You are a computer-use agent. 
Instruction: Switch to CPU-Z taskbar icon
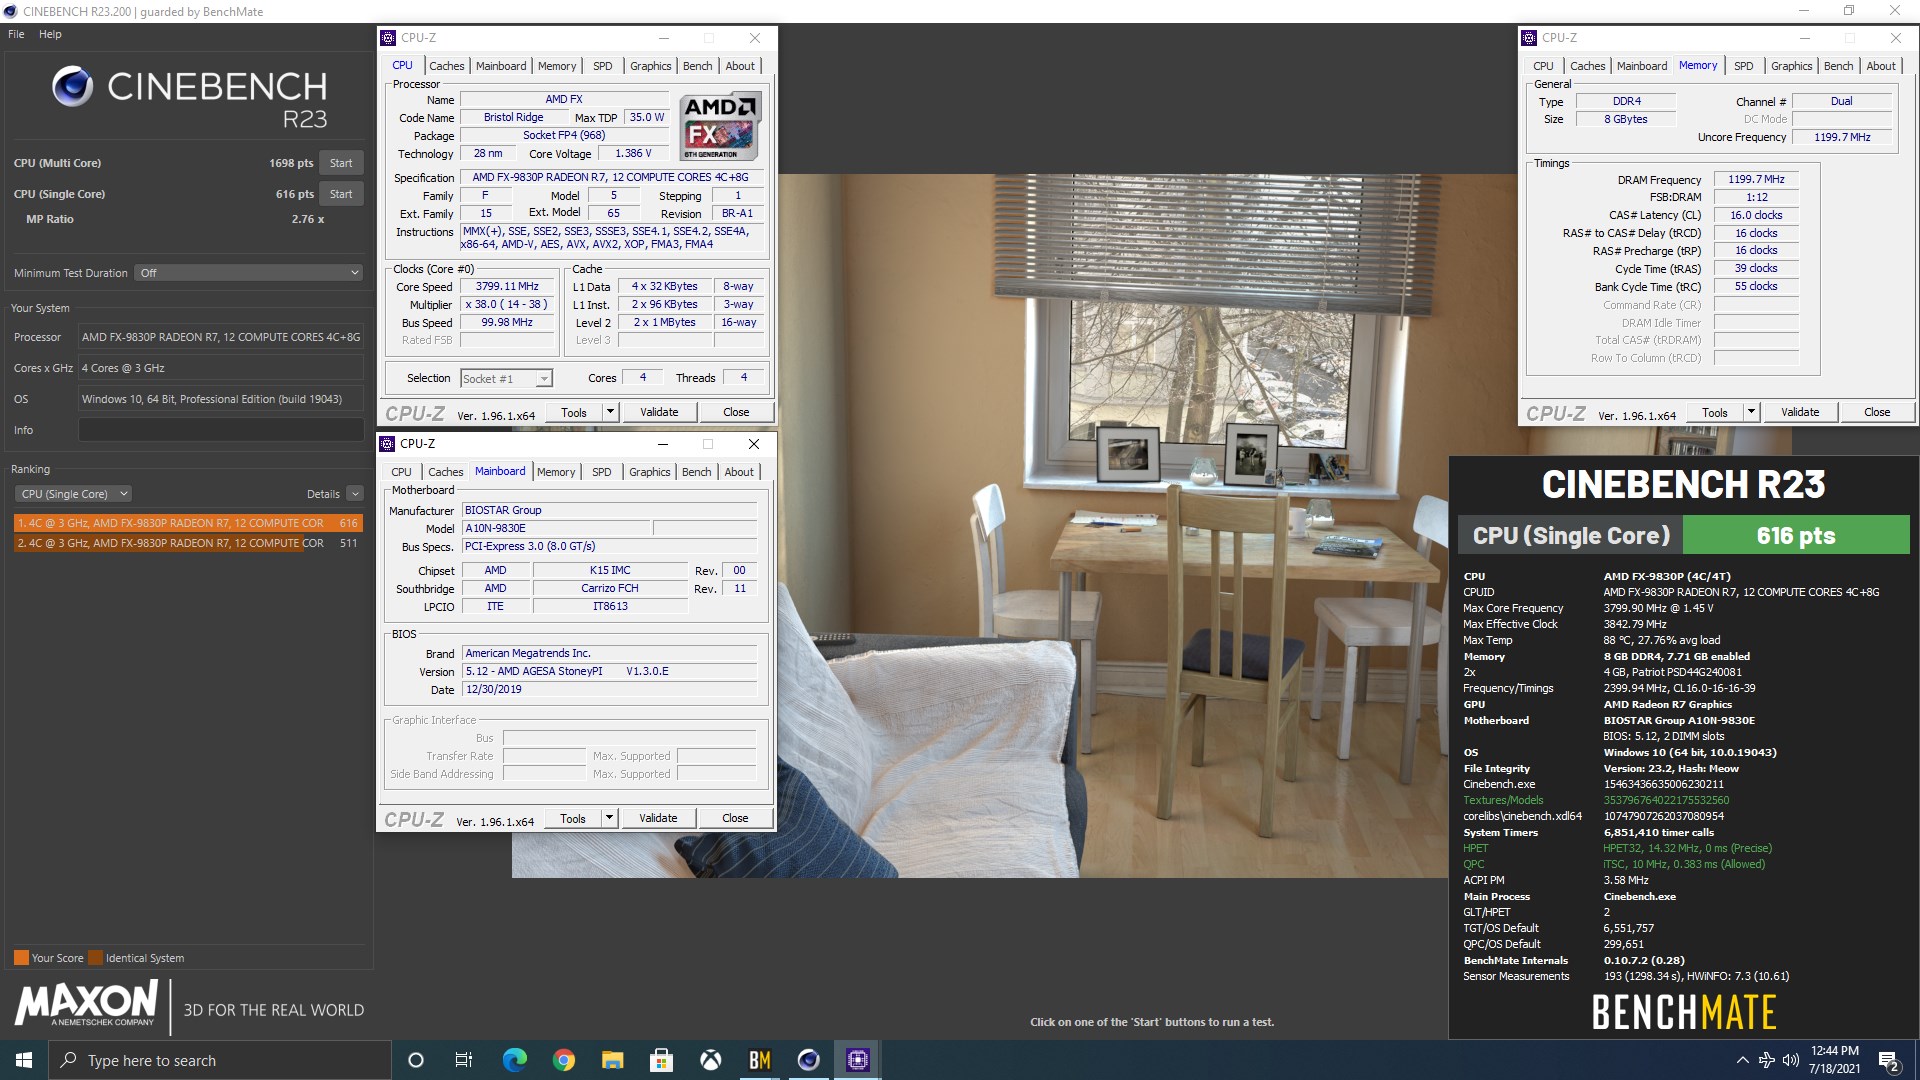click(857, 1060)
